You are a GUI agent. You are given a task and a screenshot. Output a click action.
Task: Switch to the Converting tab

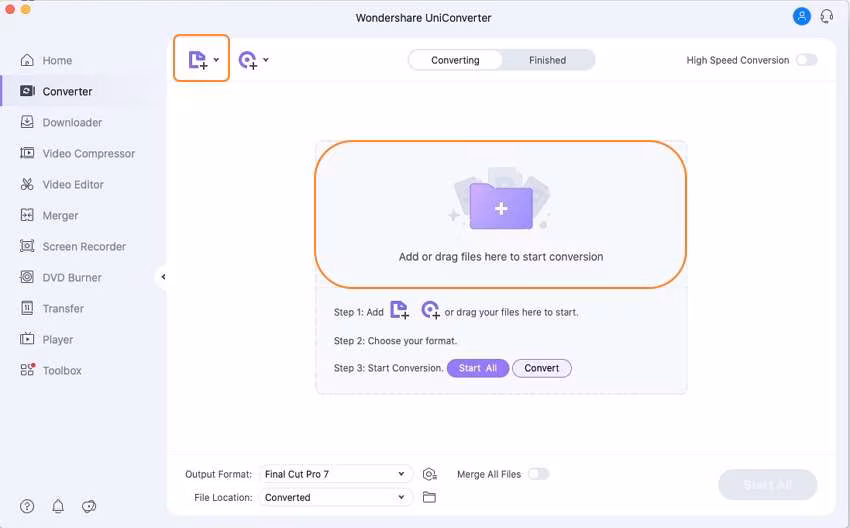(455, 60)
